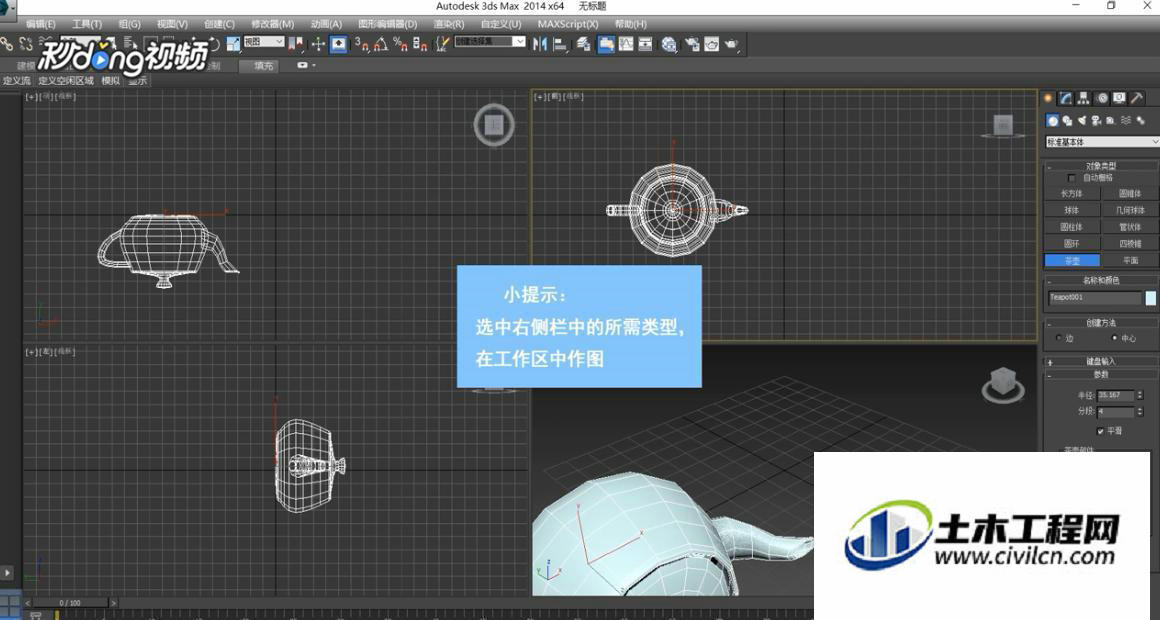Toggle the Keyboard Shortcut Override icon

click(x=338, y=44)
